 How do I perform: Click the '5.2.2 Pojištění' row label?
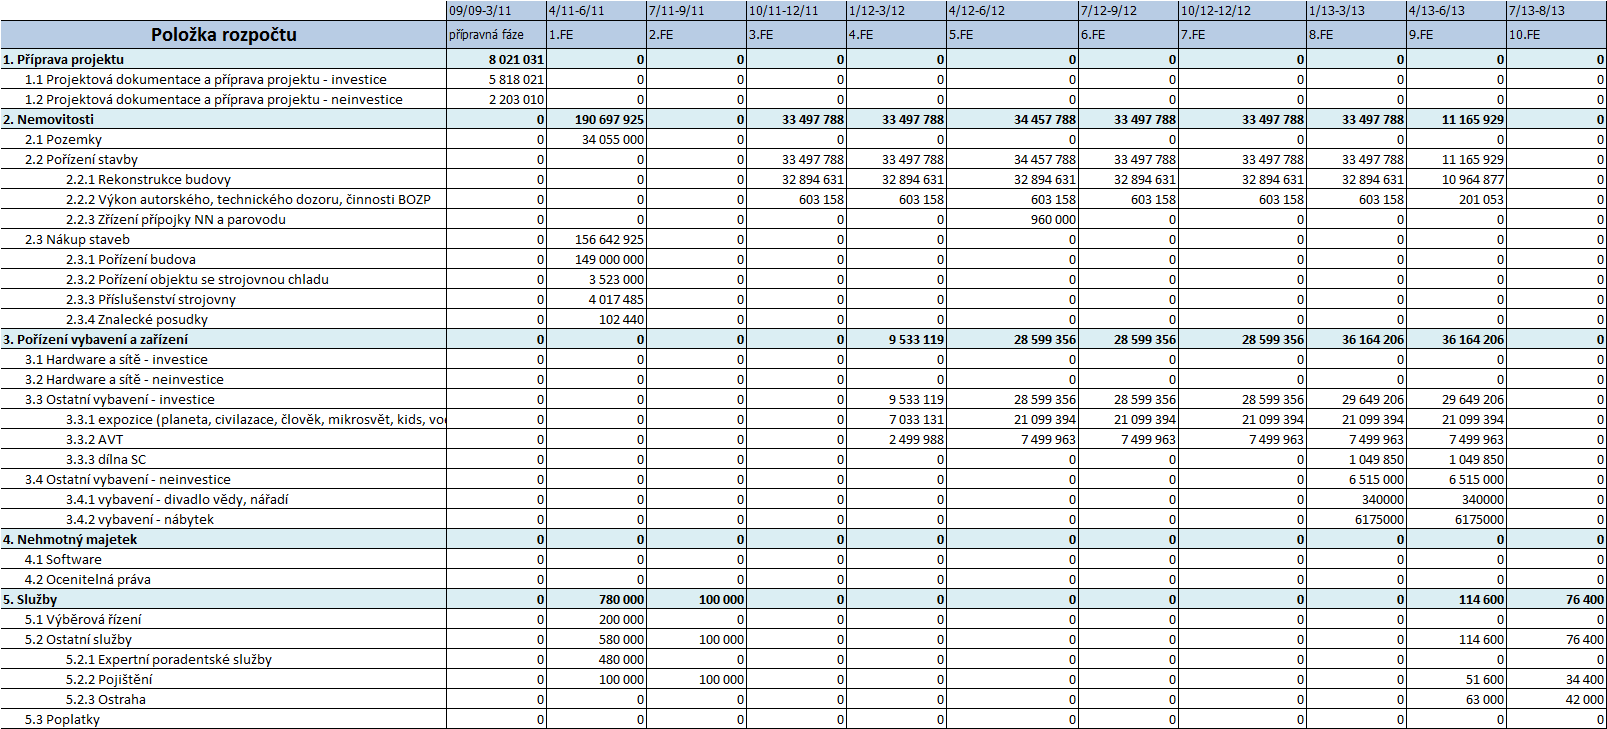pos(109,679)
